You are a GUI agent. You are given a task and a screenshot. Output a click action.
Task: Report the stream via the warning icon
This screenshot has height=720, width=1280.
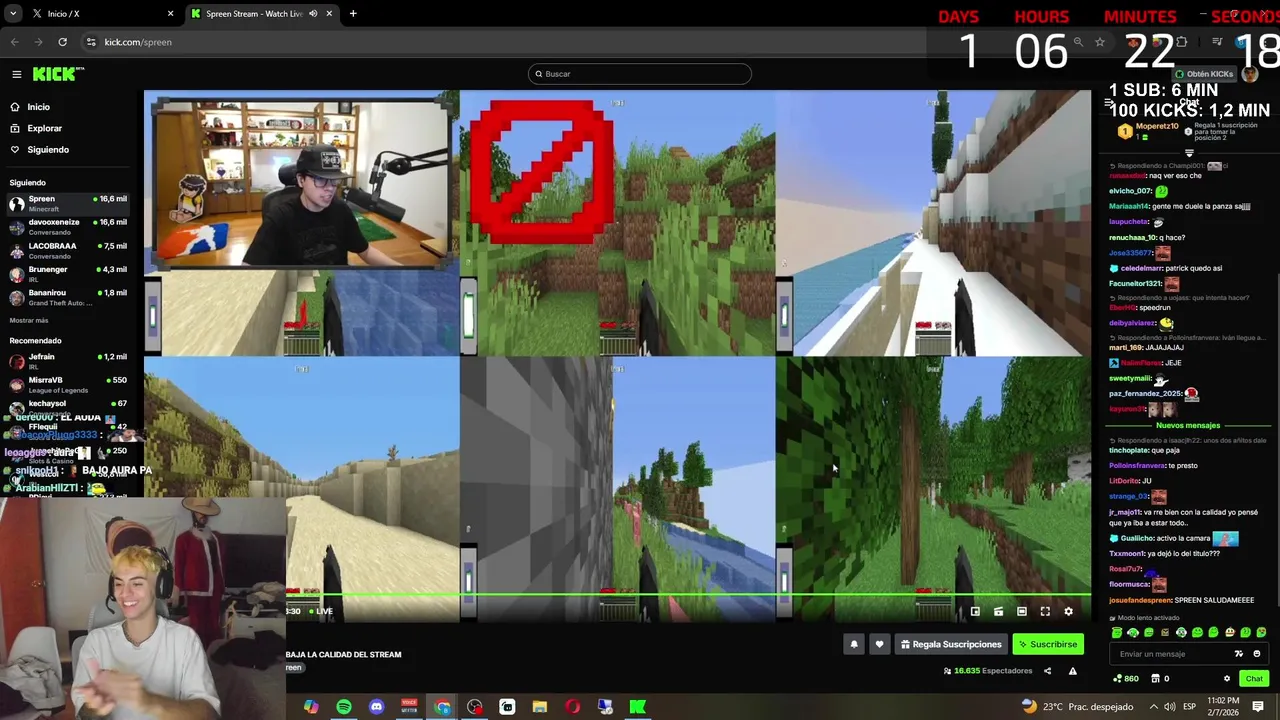pos(1072,671)
